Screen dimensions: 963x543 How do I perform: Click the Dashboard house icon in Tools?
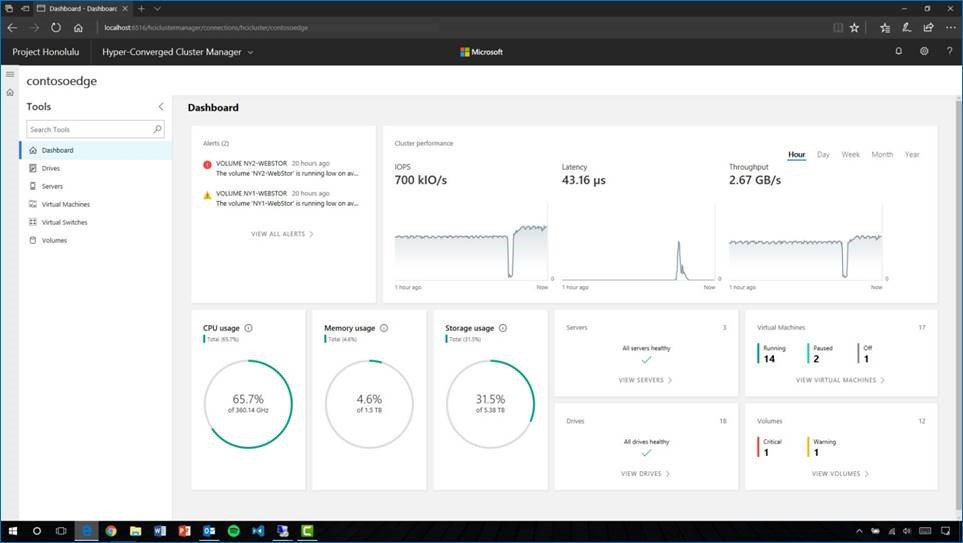33,150
